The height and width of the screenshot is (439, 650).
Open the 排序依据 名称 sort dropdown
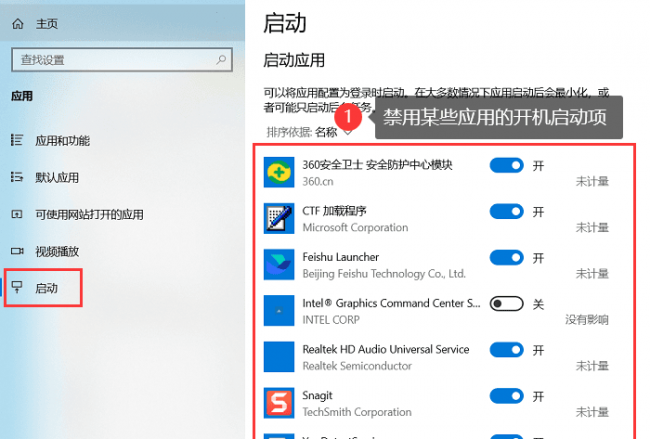pos(309,132)
